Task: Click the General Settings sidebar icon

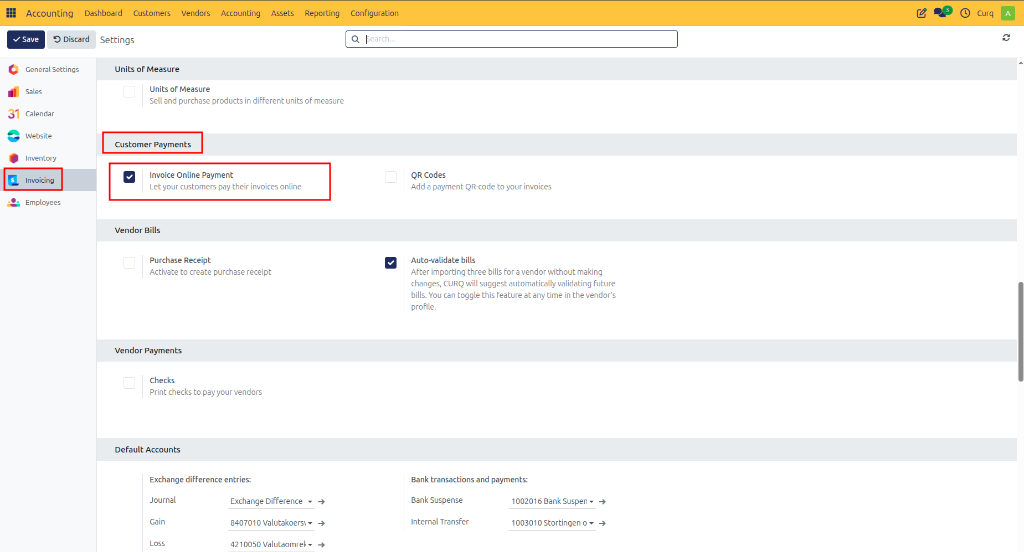Action: (x=14, y=69)
